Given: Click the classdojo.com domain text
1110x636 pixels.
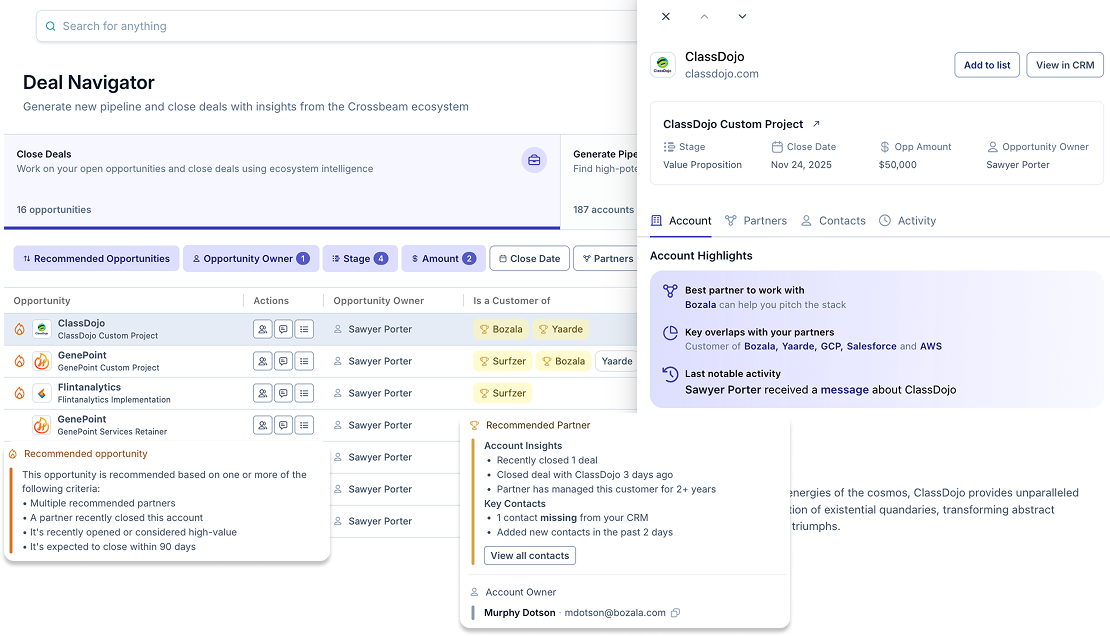Looking at the screenshot, I should (x=721, y=74).
